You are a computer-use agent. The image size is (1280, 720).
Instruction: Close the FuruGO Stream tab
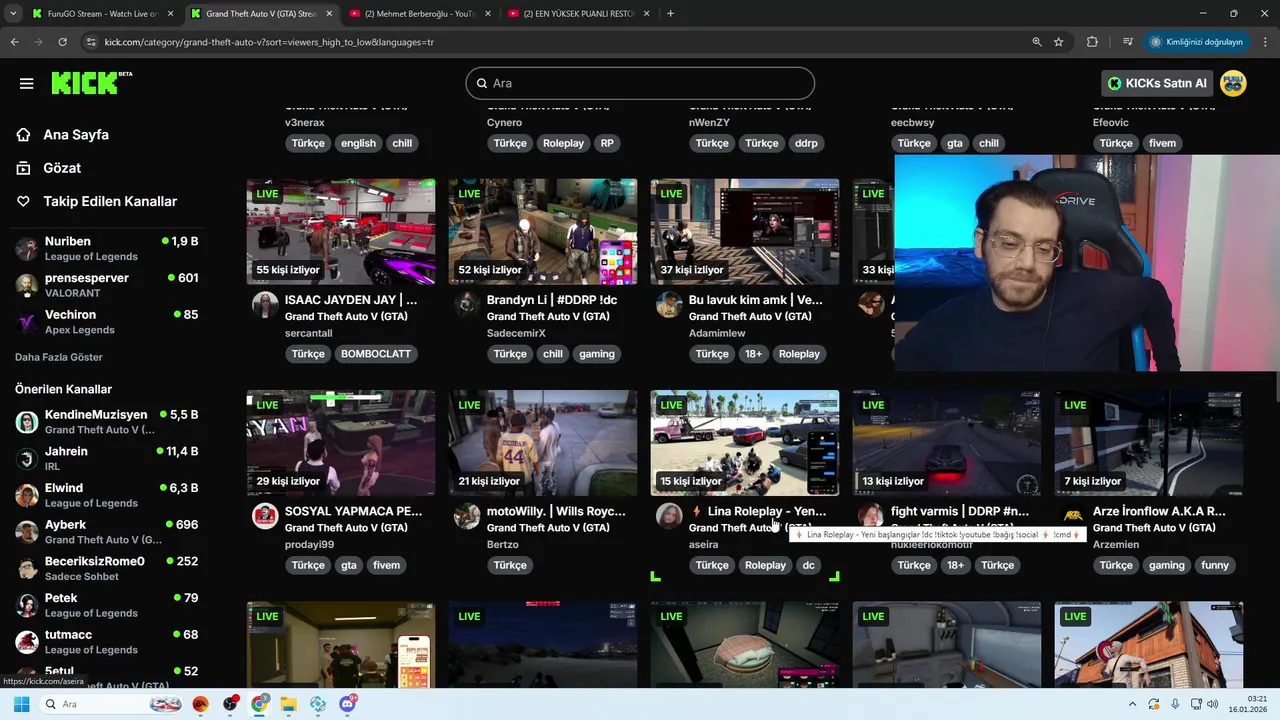click(x=171, y=14)
